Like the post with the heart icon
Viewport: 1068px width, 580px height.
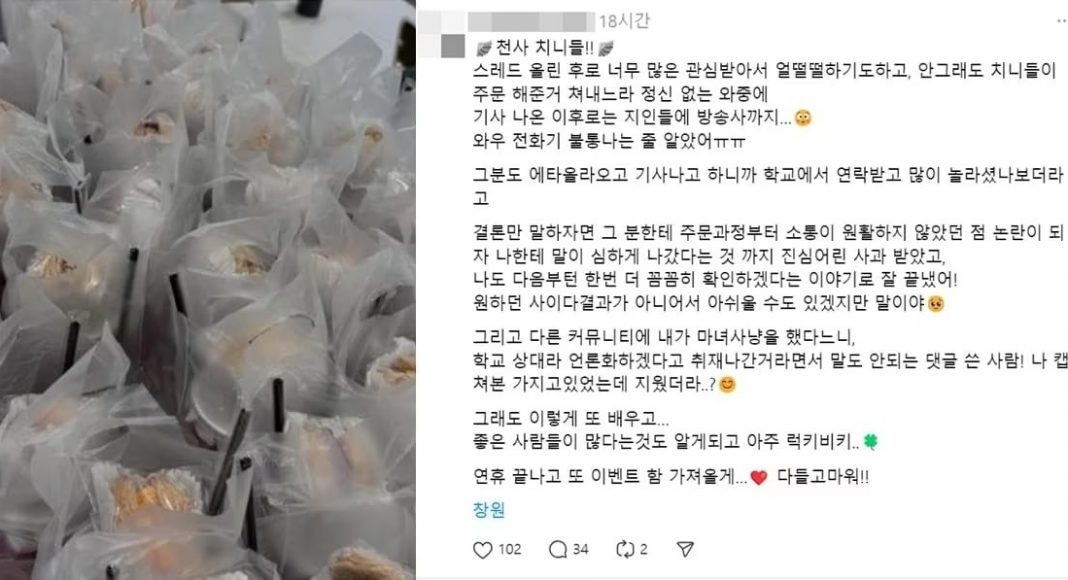tap(482, 549)
